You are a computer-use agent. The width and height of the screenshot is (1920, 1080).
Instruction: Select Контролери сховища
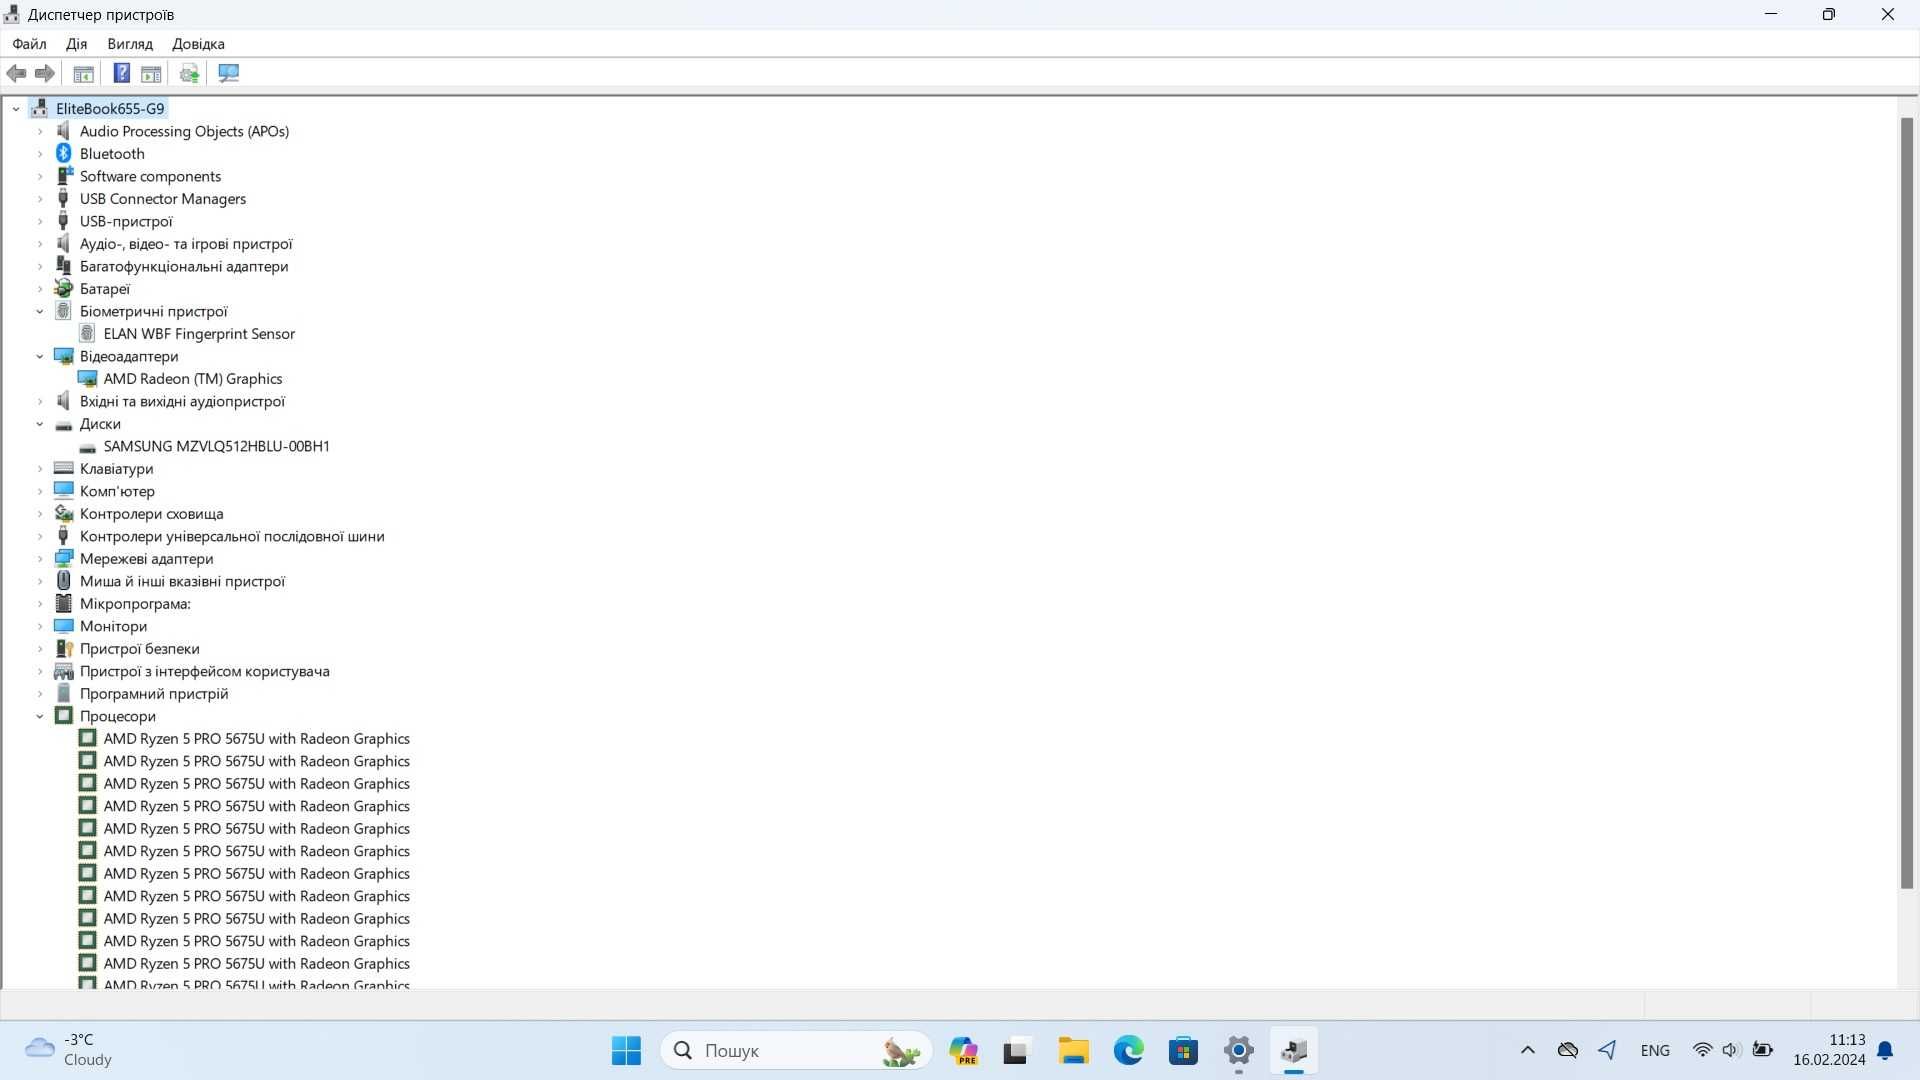[x=151, y=513]
